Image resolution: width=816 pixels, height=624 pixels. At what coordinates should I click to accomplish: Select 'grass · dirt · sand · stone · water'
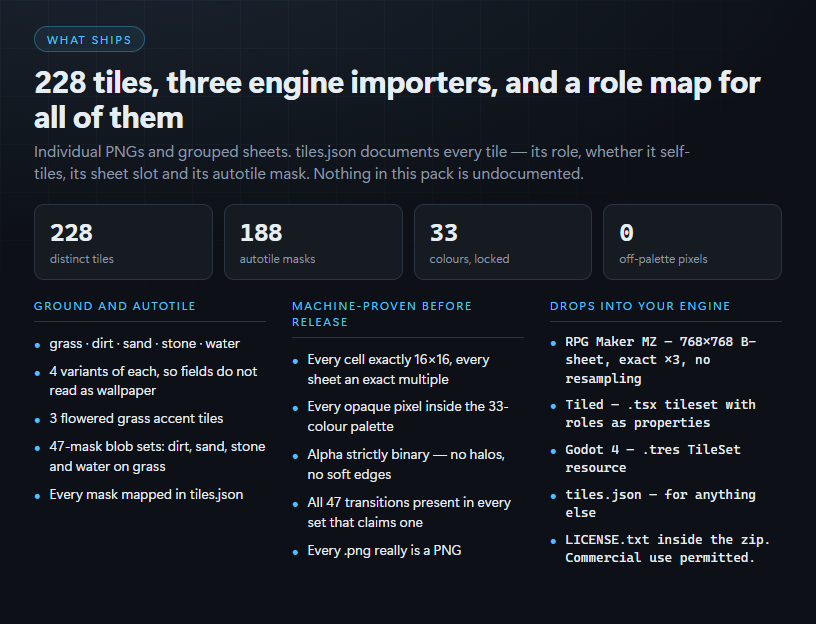pos(145,343)
